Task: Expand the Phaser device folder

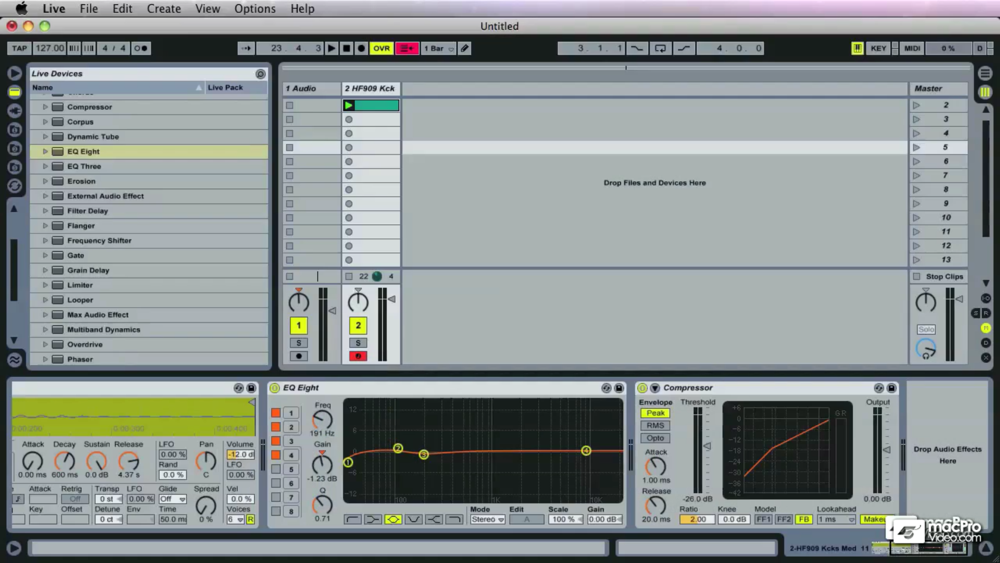Action: [x=45, y=360]
